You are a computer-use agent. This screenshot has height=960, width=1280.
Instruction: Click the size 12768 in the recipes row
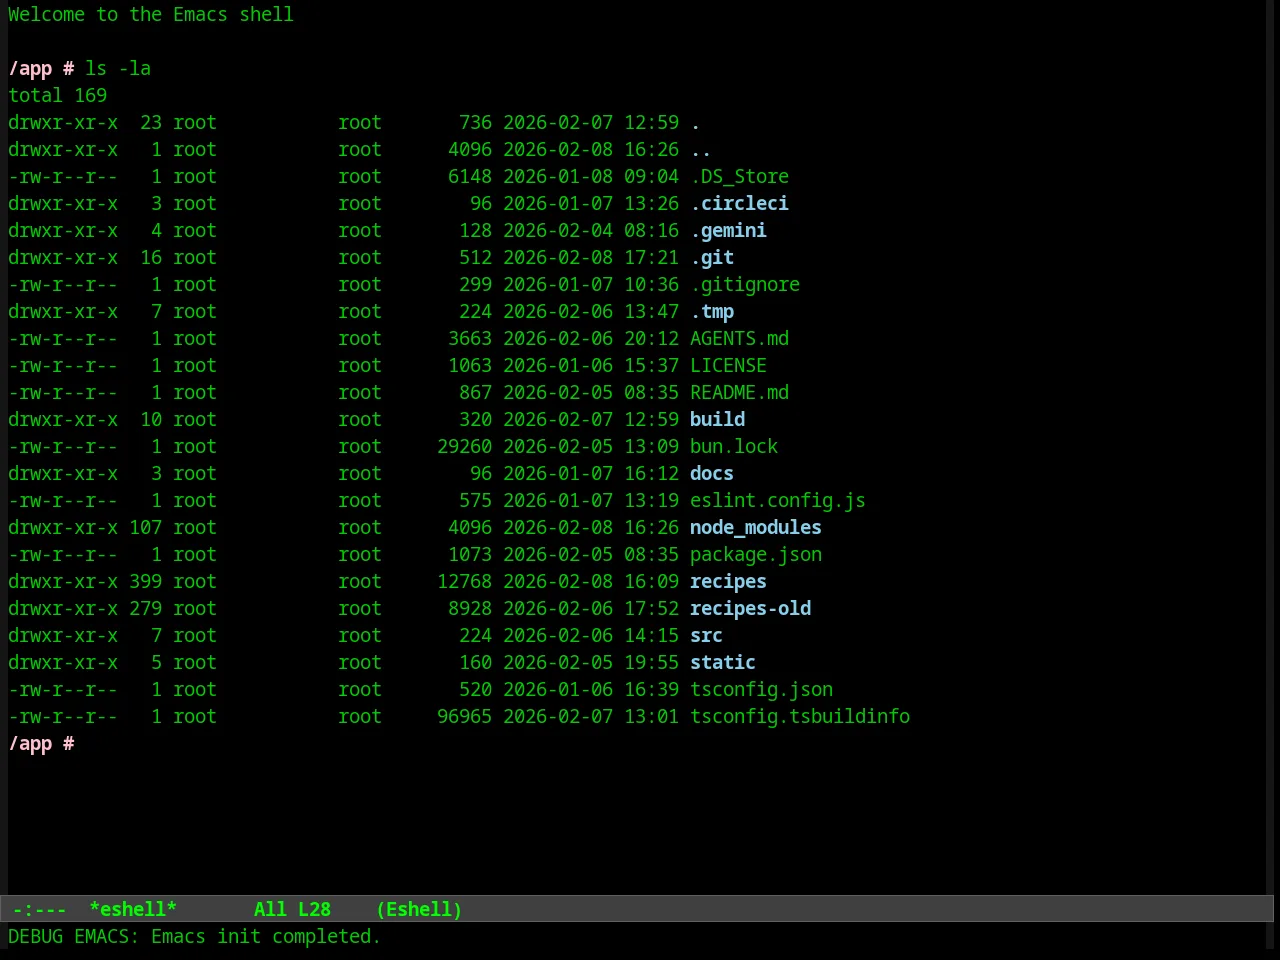(464, 581)
